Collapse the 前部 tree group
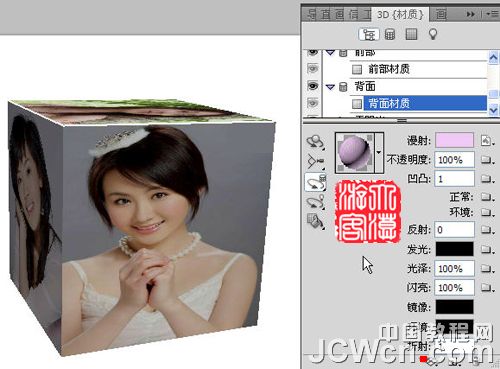This screenshot has width=500, height=369. tap(330, 53)
